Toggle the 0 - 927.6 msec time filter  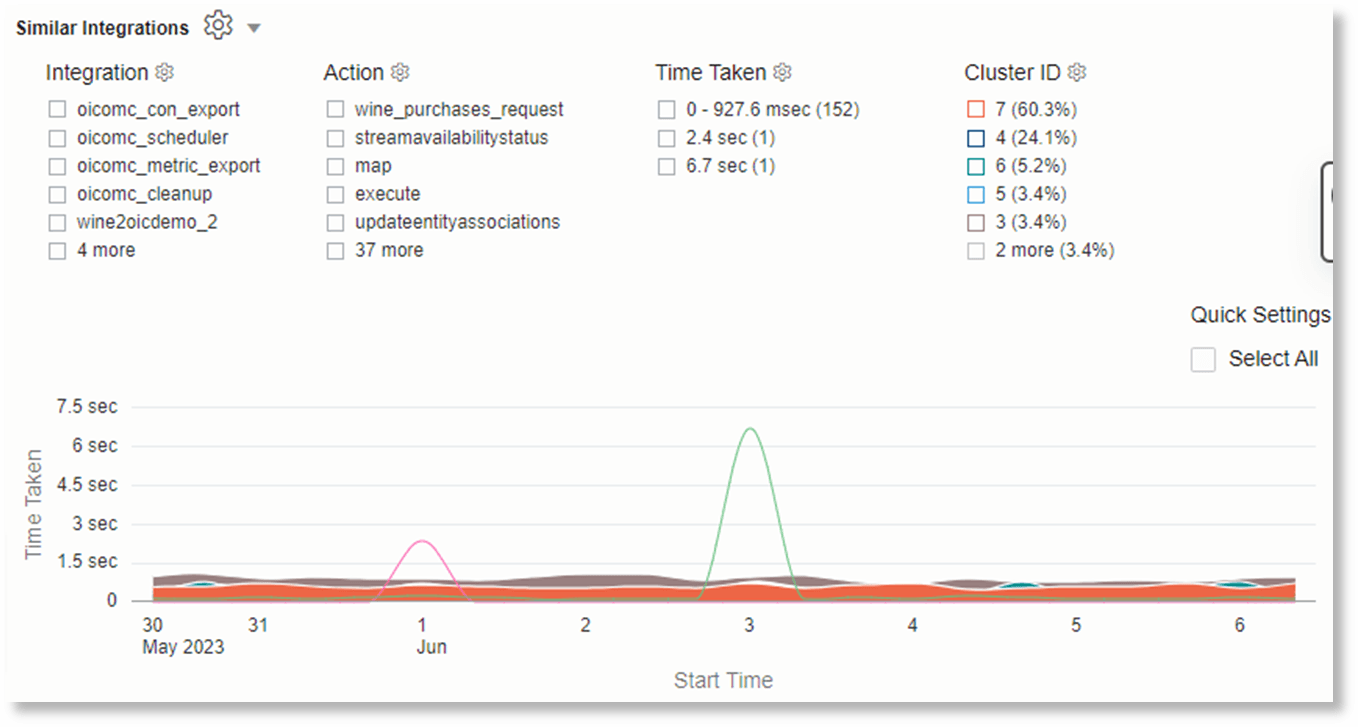(665, 109)
